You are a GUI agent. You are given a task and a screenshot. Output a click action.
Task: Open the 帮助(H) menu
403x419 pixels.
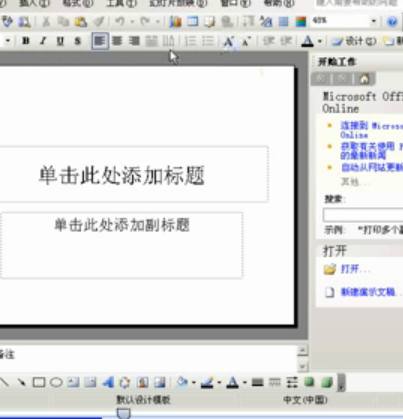(x=280, y=3)
